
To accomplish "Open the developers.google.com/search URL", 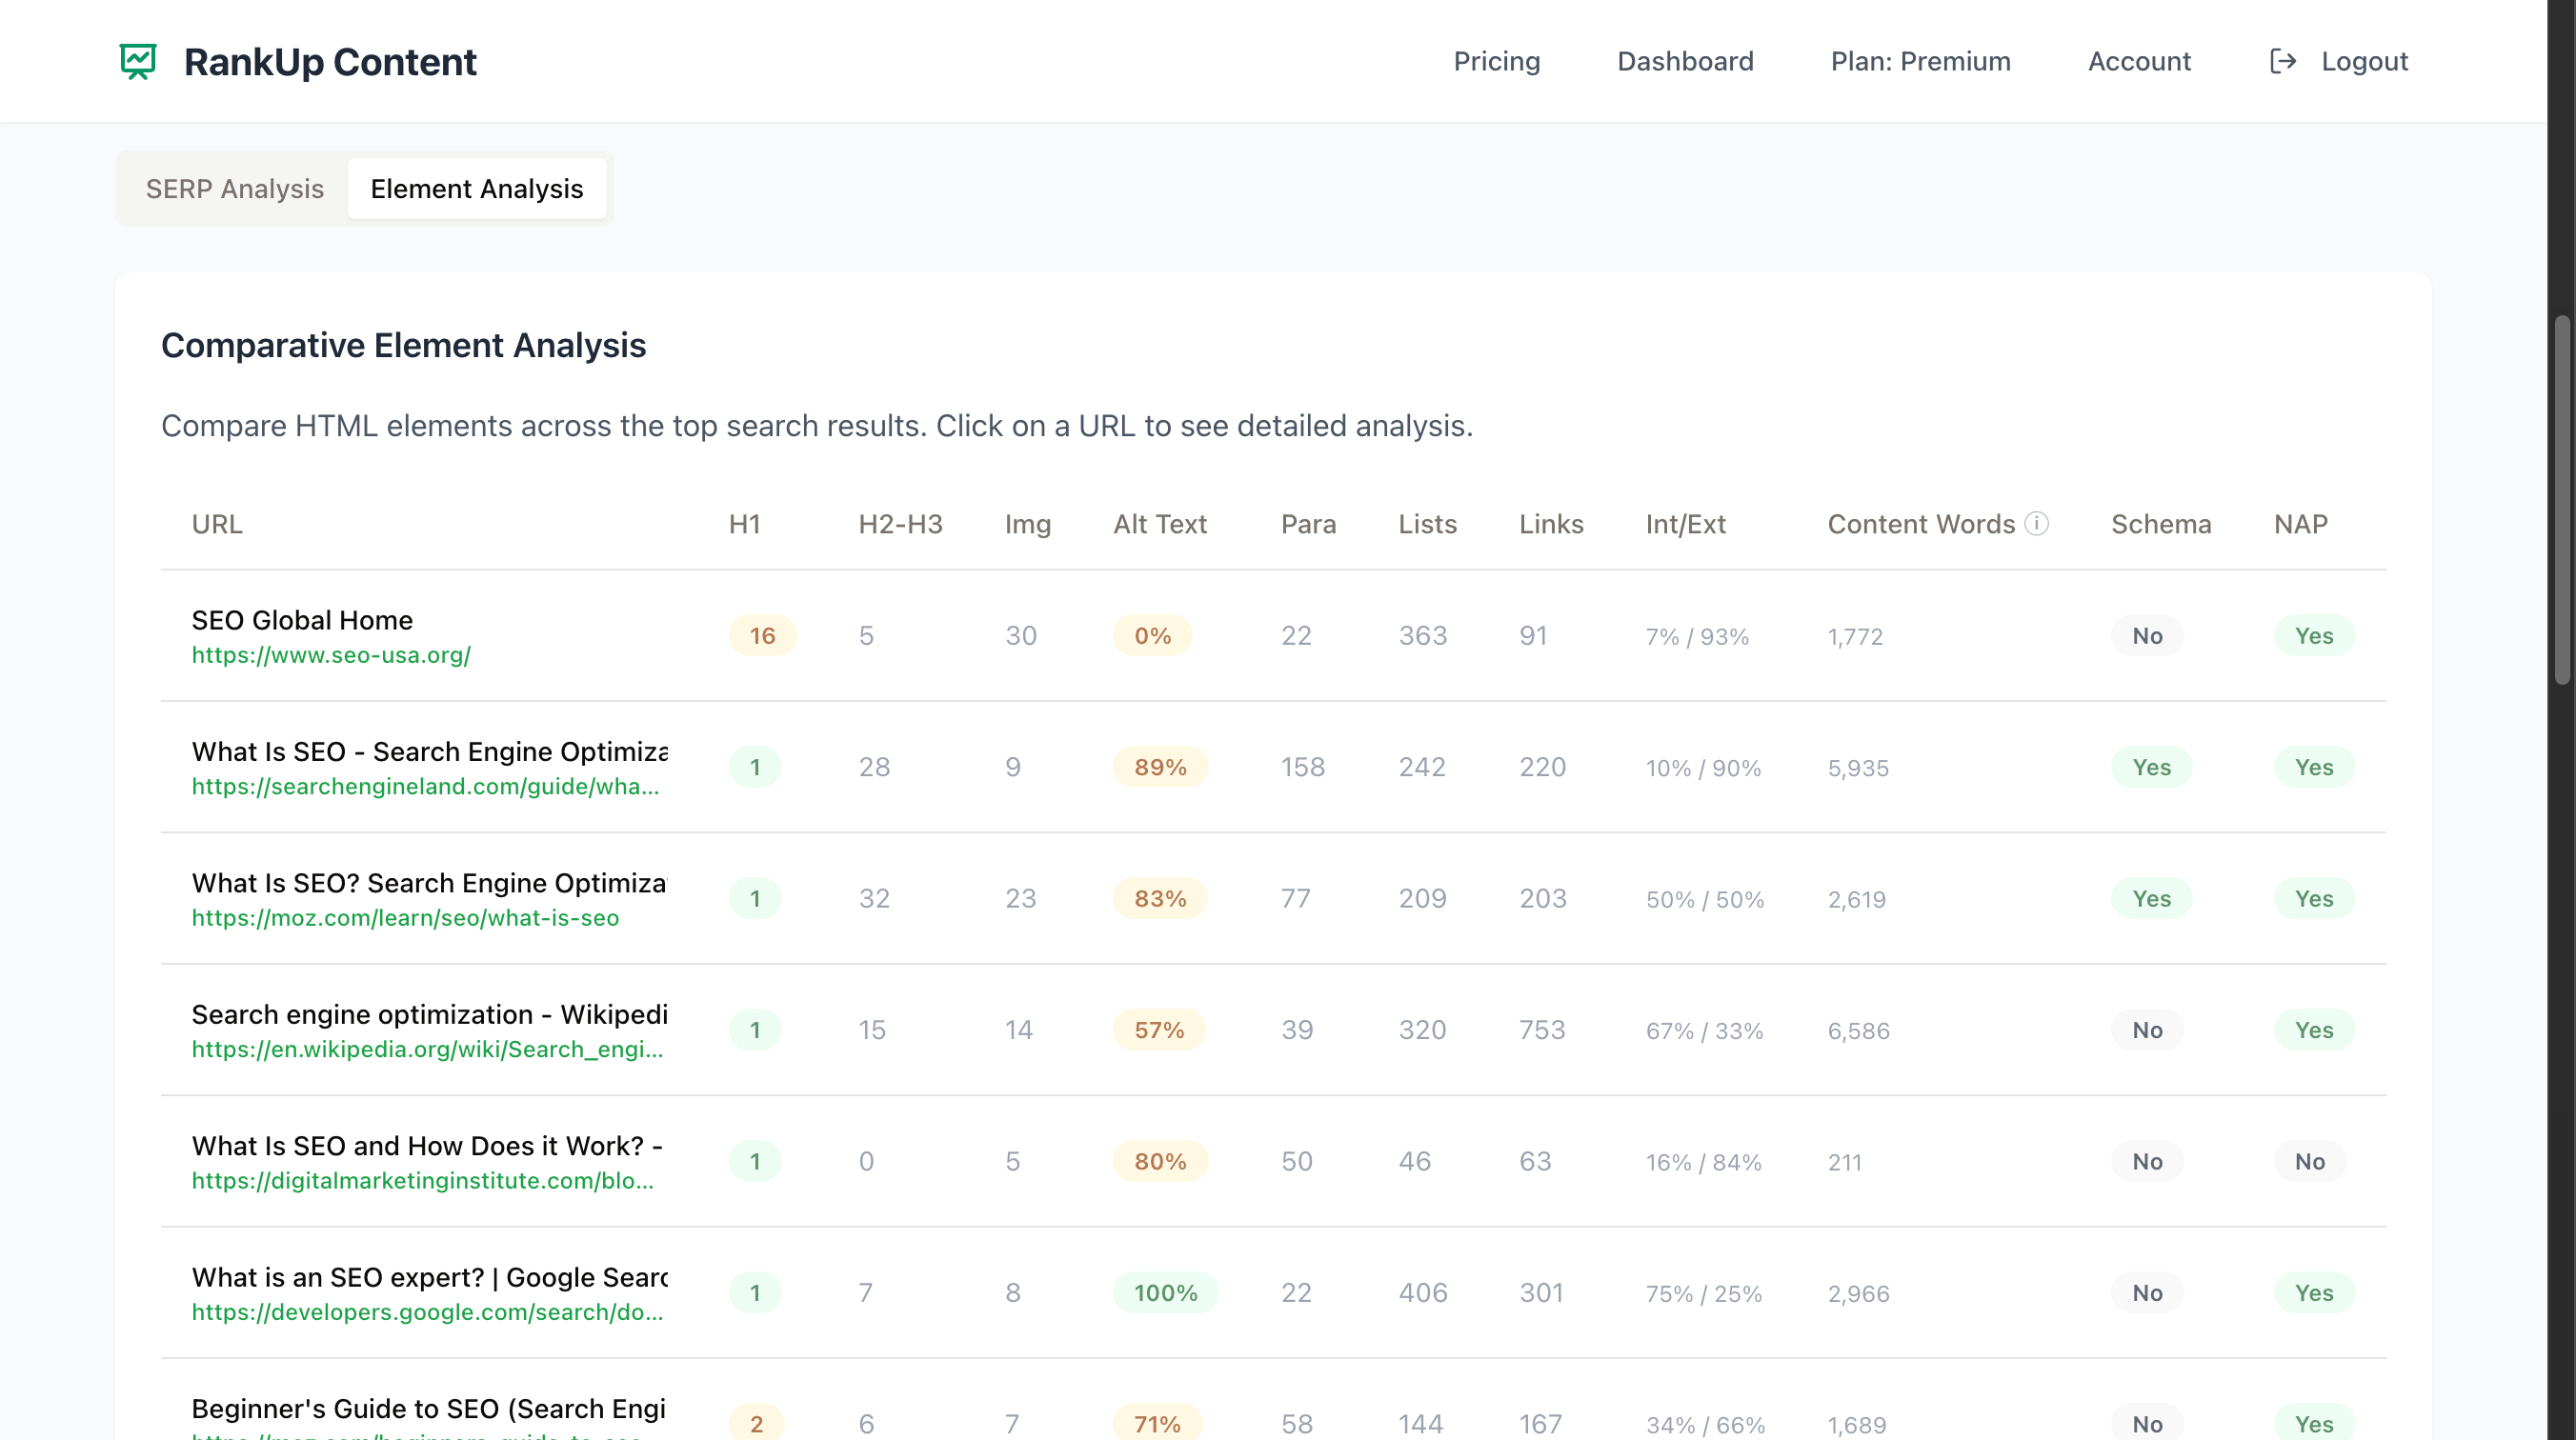I will tap(427, 1312).
